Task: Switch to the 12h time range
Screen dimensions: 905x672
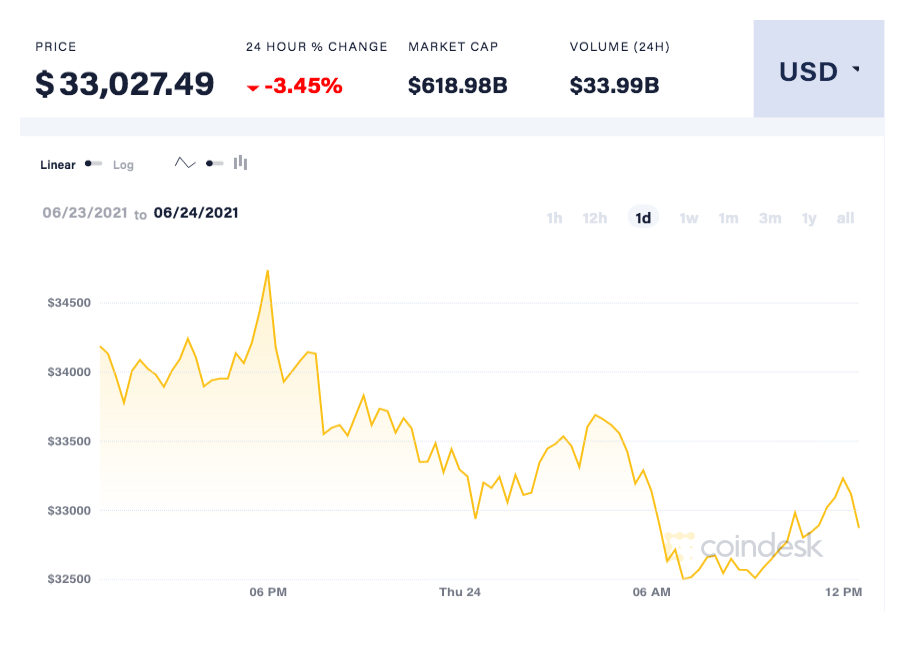Action: 595,218
